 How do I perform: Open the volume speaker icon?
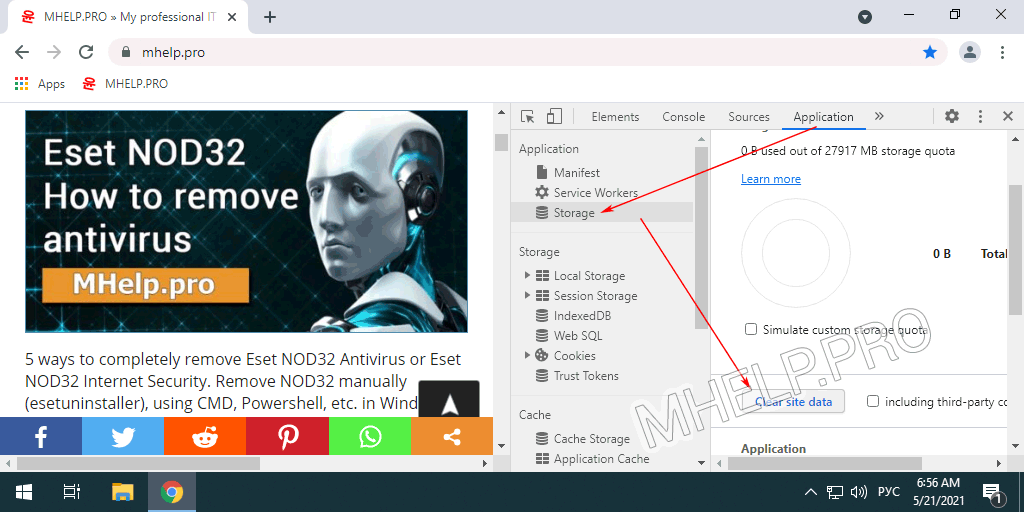859,492
